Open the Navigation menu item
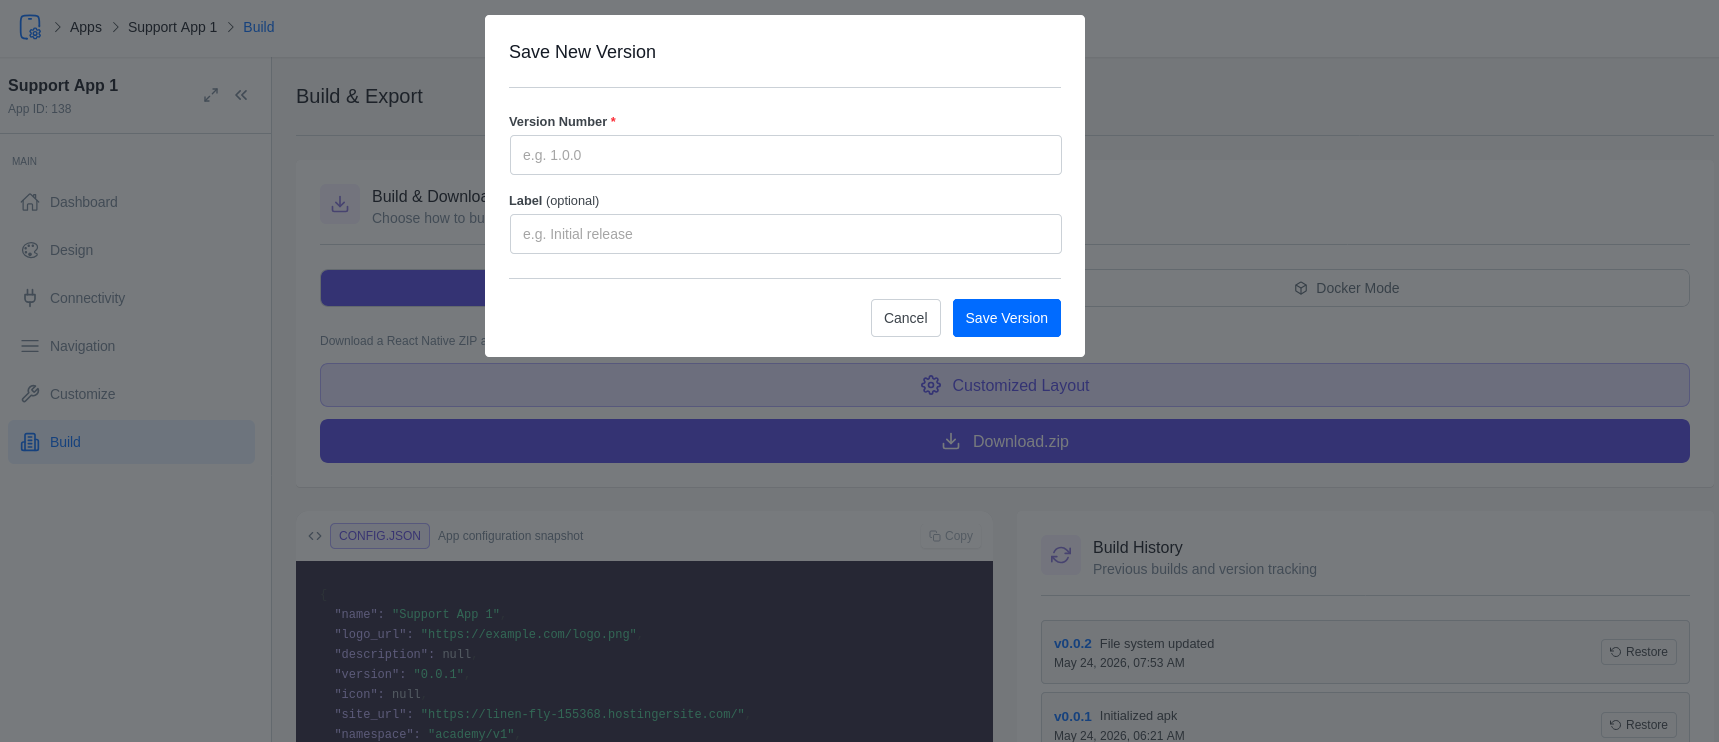 point(131,346)
